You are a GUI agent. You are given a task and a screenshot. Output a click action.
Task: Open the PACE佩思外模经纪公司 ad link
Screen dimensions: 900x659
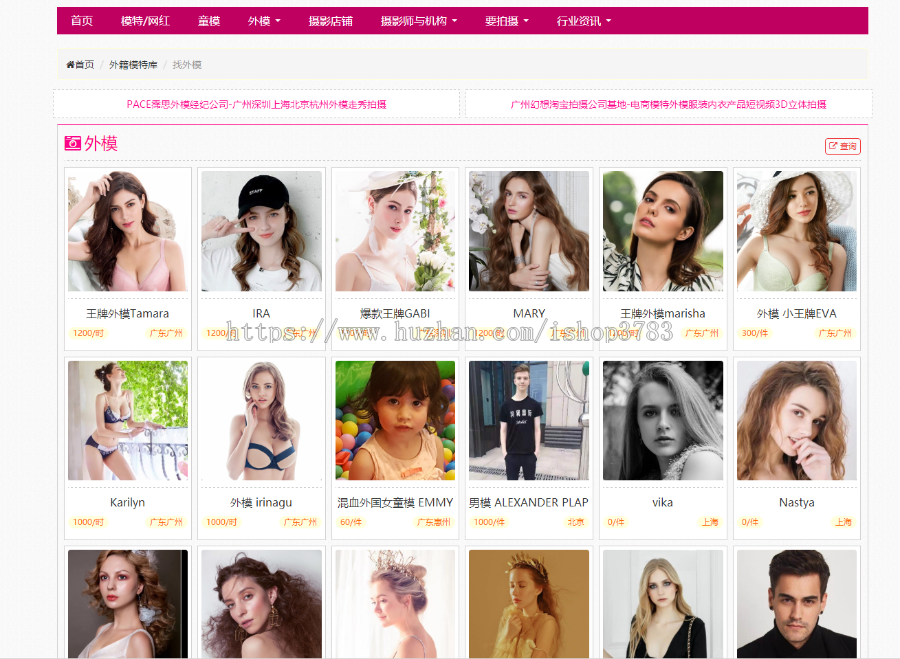coord(257,104)
